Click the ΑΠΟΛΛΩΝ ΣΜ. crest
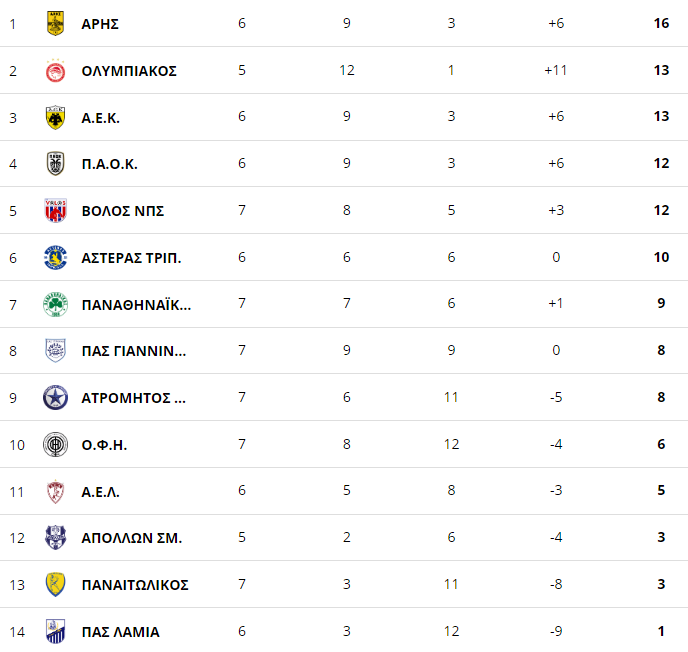This screenshot has height=652, width=688. [55, 537]
